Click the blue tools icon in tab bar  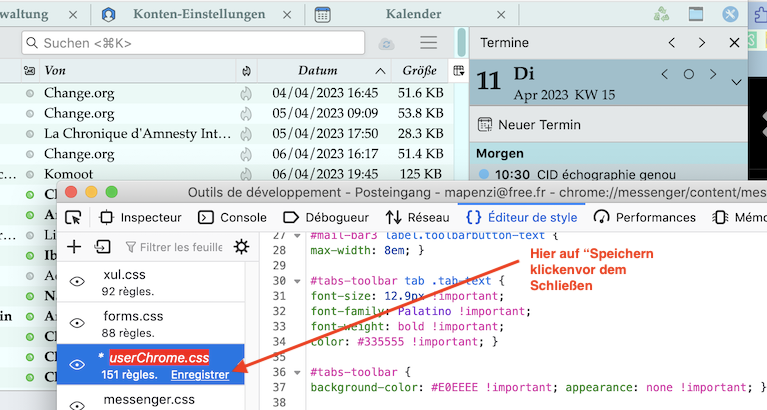[730, 14]
